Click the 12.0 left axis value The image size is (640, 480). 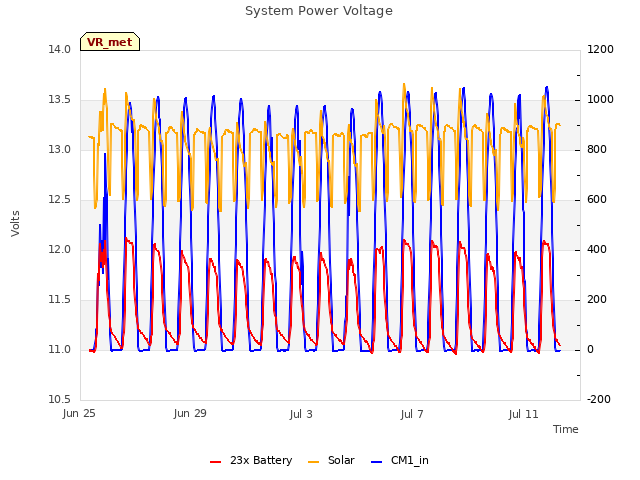(60, 249)
